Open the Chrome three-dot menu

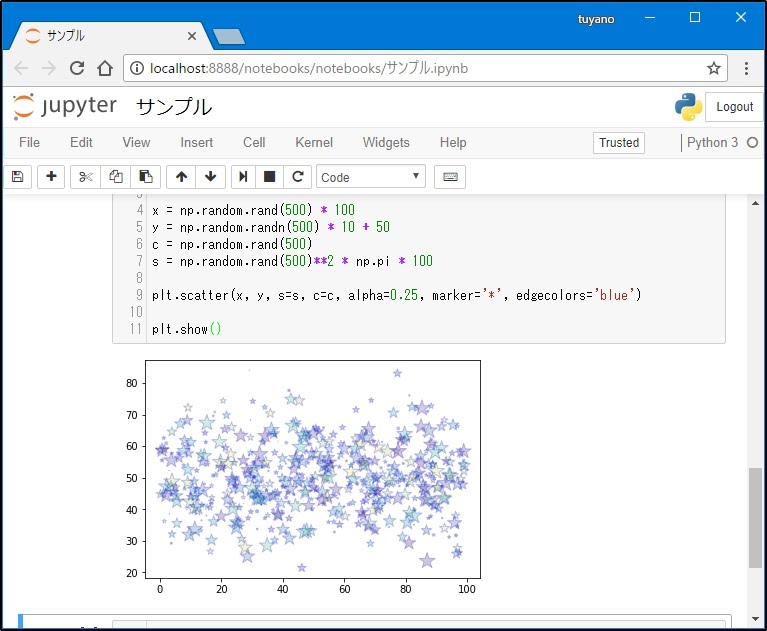point(746,68)
